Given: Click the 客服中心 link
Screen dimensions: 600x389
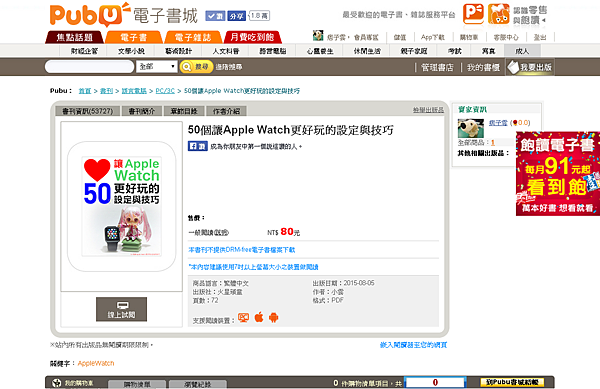Looking at the screenshot, I should 506,37.
